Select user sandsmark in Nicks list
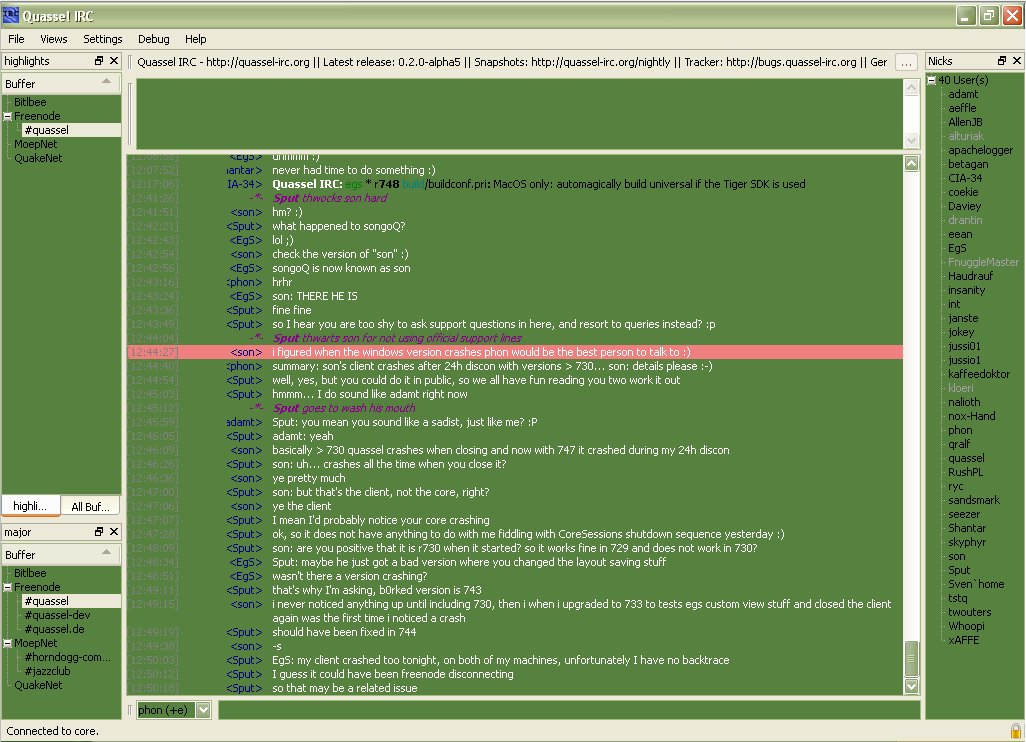The height and width of the screenshot is (742, 1026). tap(974, 501)
